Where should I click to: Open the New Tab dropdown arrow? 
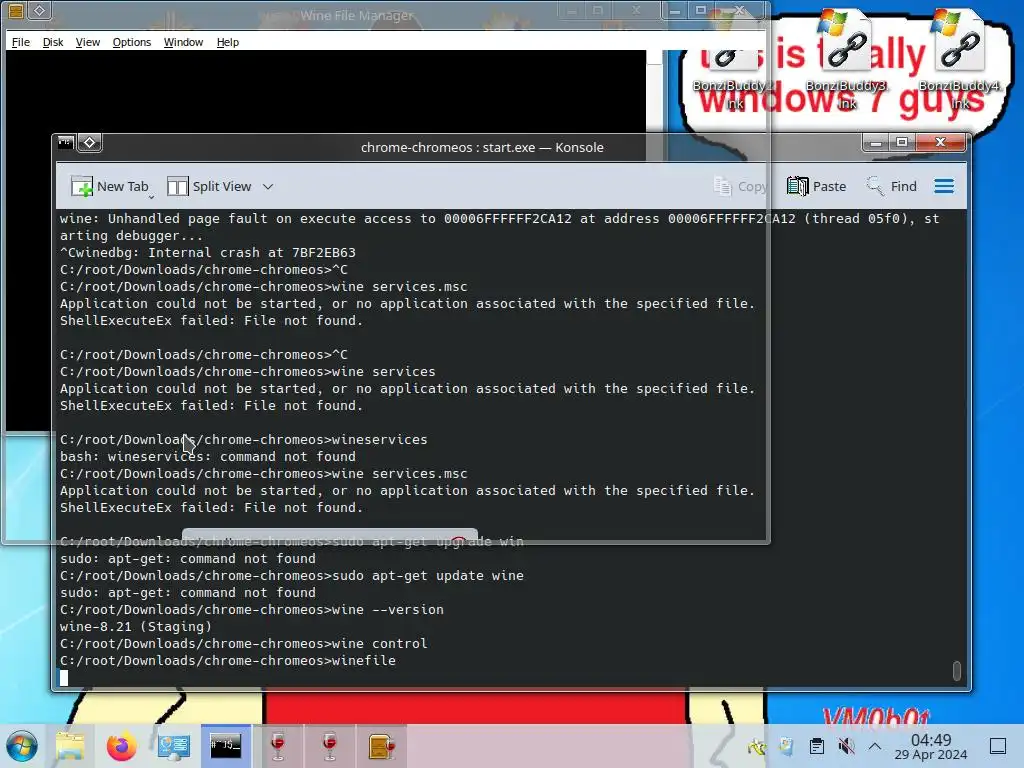152,197
